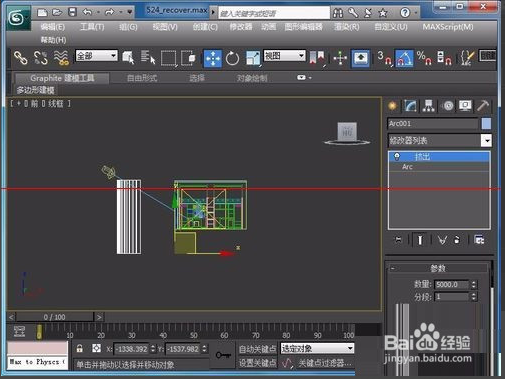Toggle the Window/Crossing selection icon

[x=189, y=58]
